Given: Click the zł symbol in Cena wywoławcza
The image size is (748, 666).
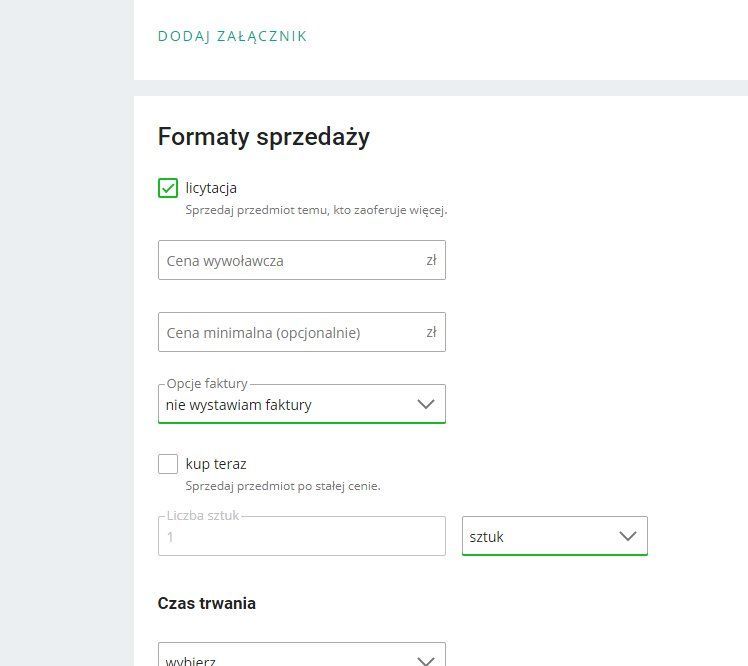Looking at the screenshot, I should (431, 261).
